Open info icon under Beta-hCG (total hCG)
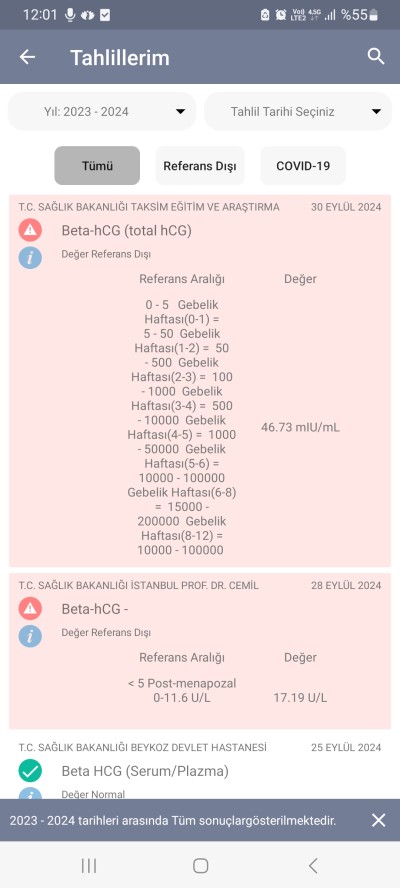This screenshot has width=400, height=888. (x=30, y=257)
